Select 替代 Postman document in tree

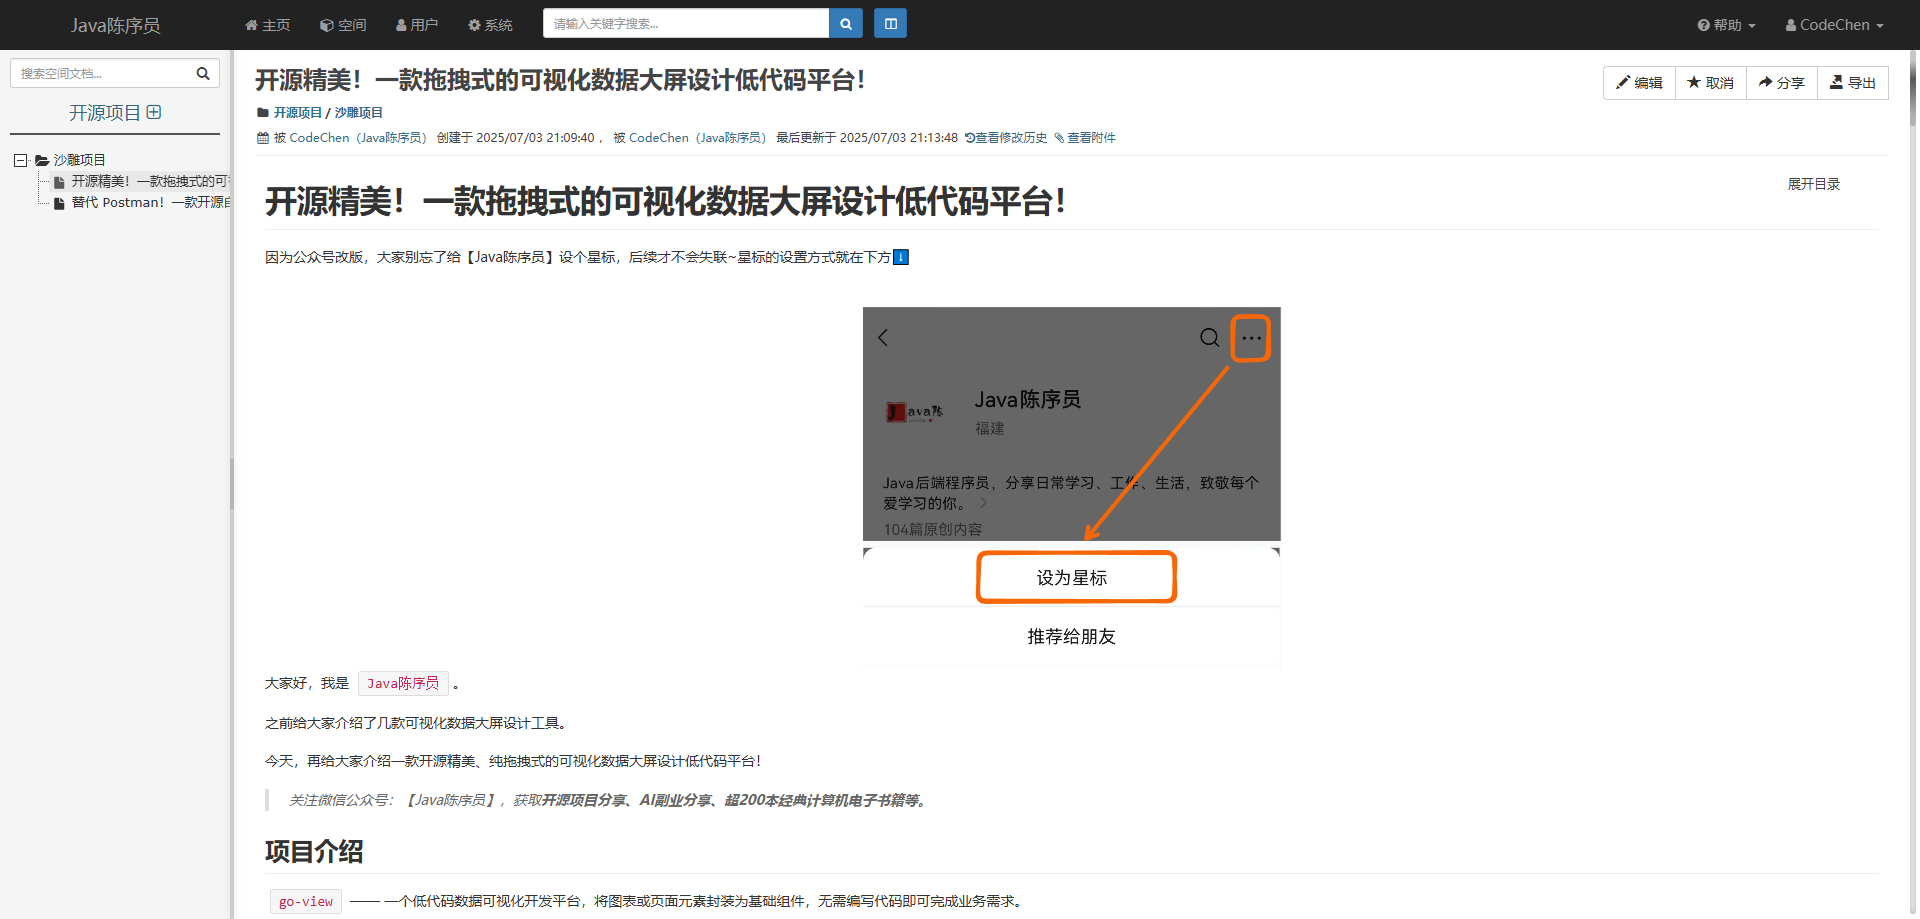click(x=150, y=203)
